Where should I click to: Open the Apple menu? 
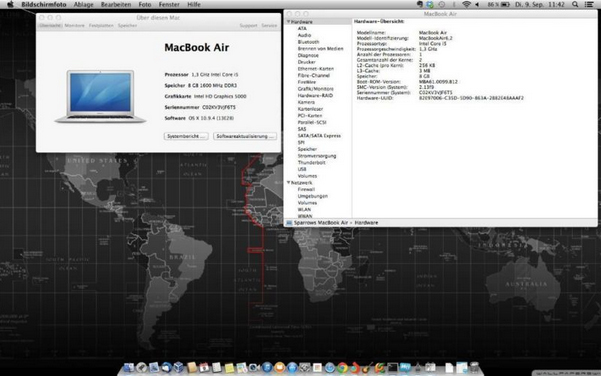[x=10, y=4]
